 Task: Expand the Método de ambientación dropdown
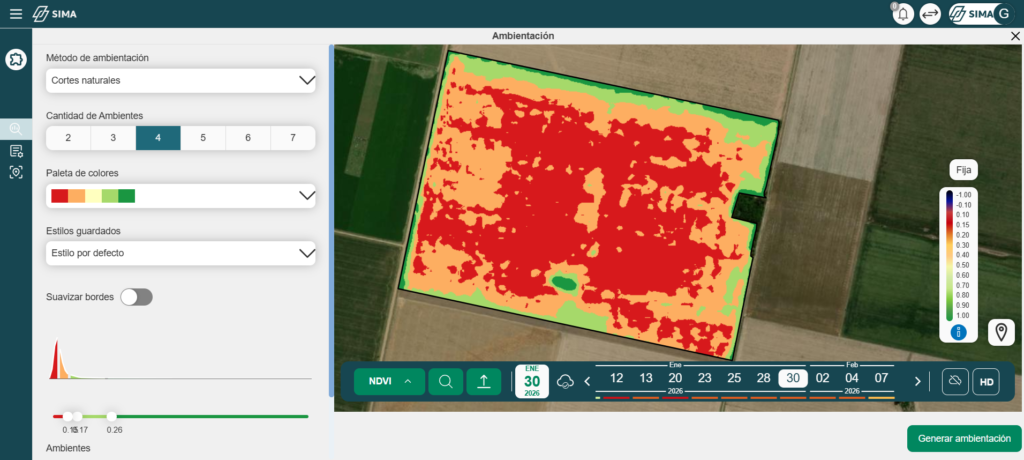tap(181, 80)
